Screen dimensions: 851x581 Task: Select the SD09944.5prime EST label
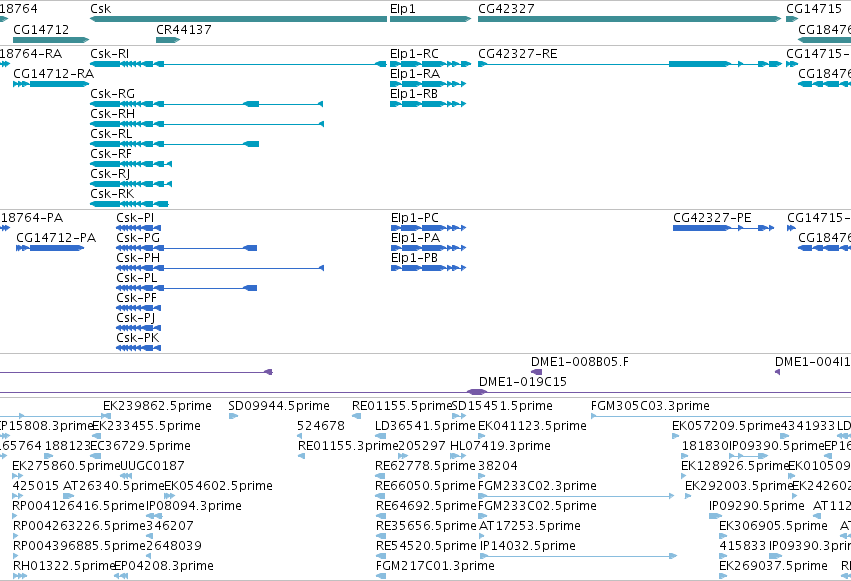(278, 406)
